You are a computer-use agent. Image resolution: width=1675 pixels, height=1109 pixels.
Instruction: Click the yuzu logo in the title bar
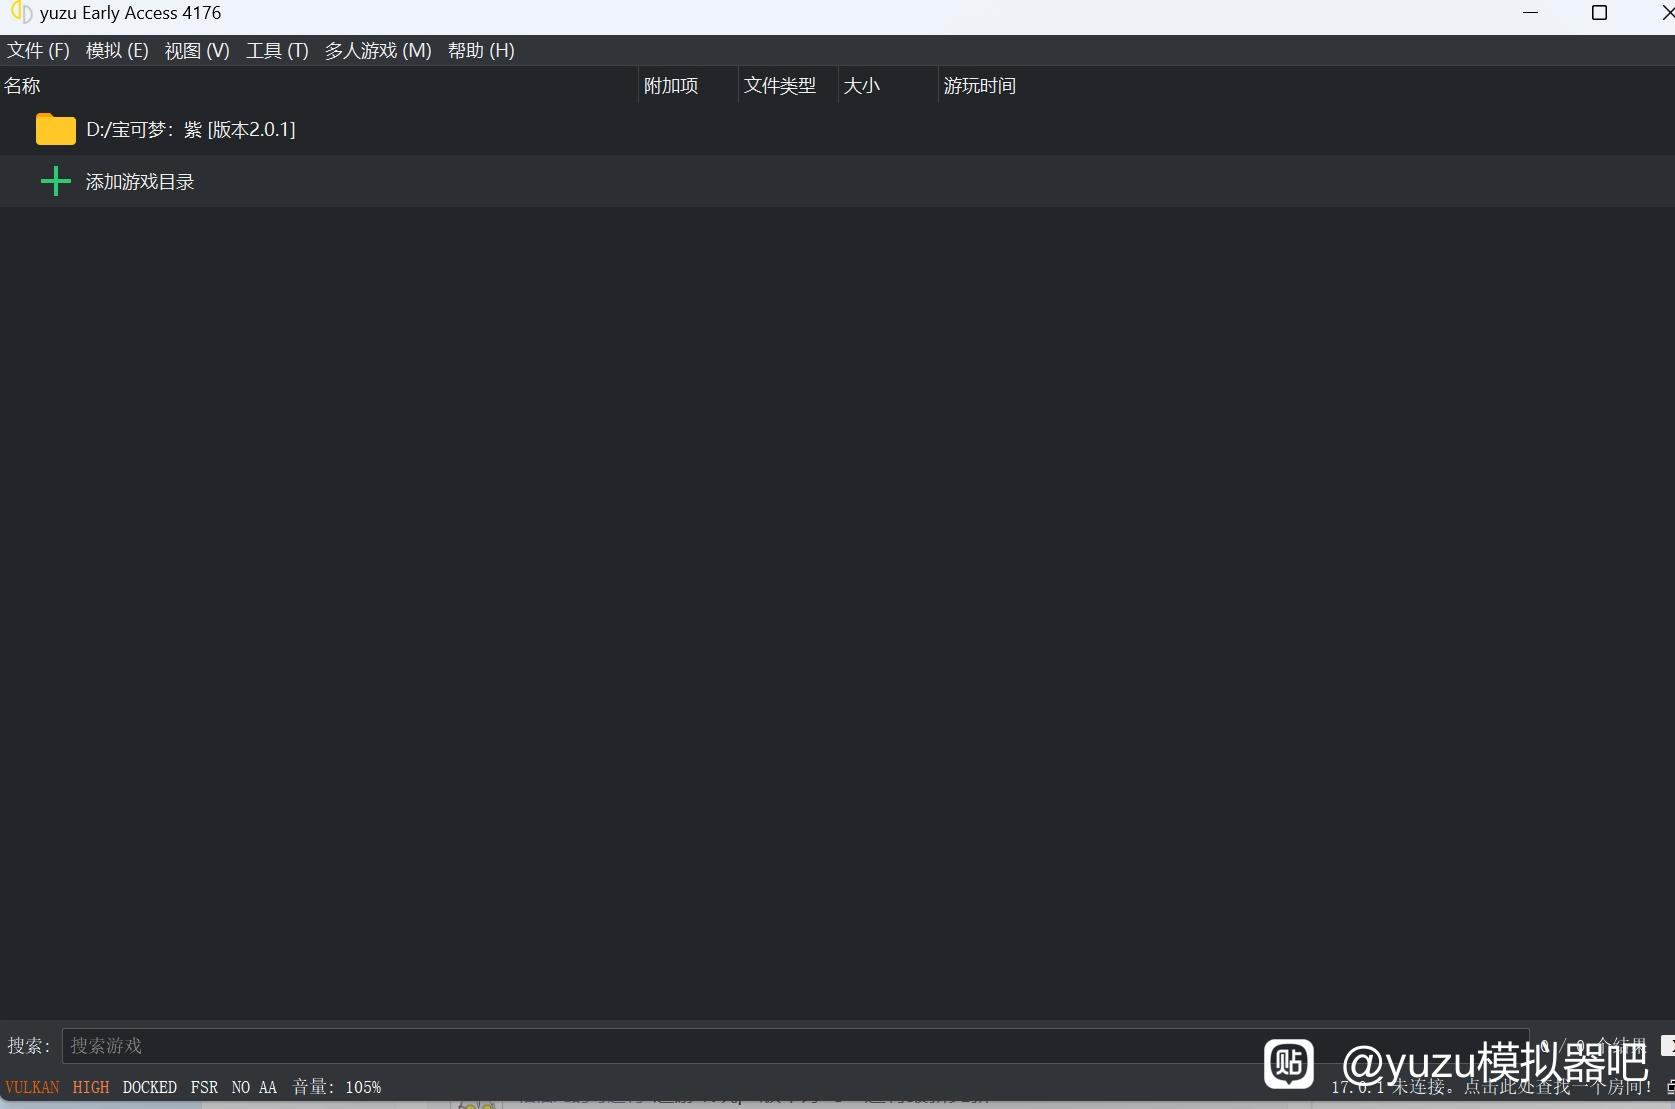21,13
